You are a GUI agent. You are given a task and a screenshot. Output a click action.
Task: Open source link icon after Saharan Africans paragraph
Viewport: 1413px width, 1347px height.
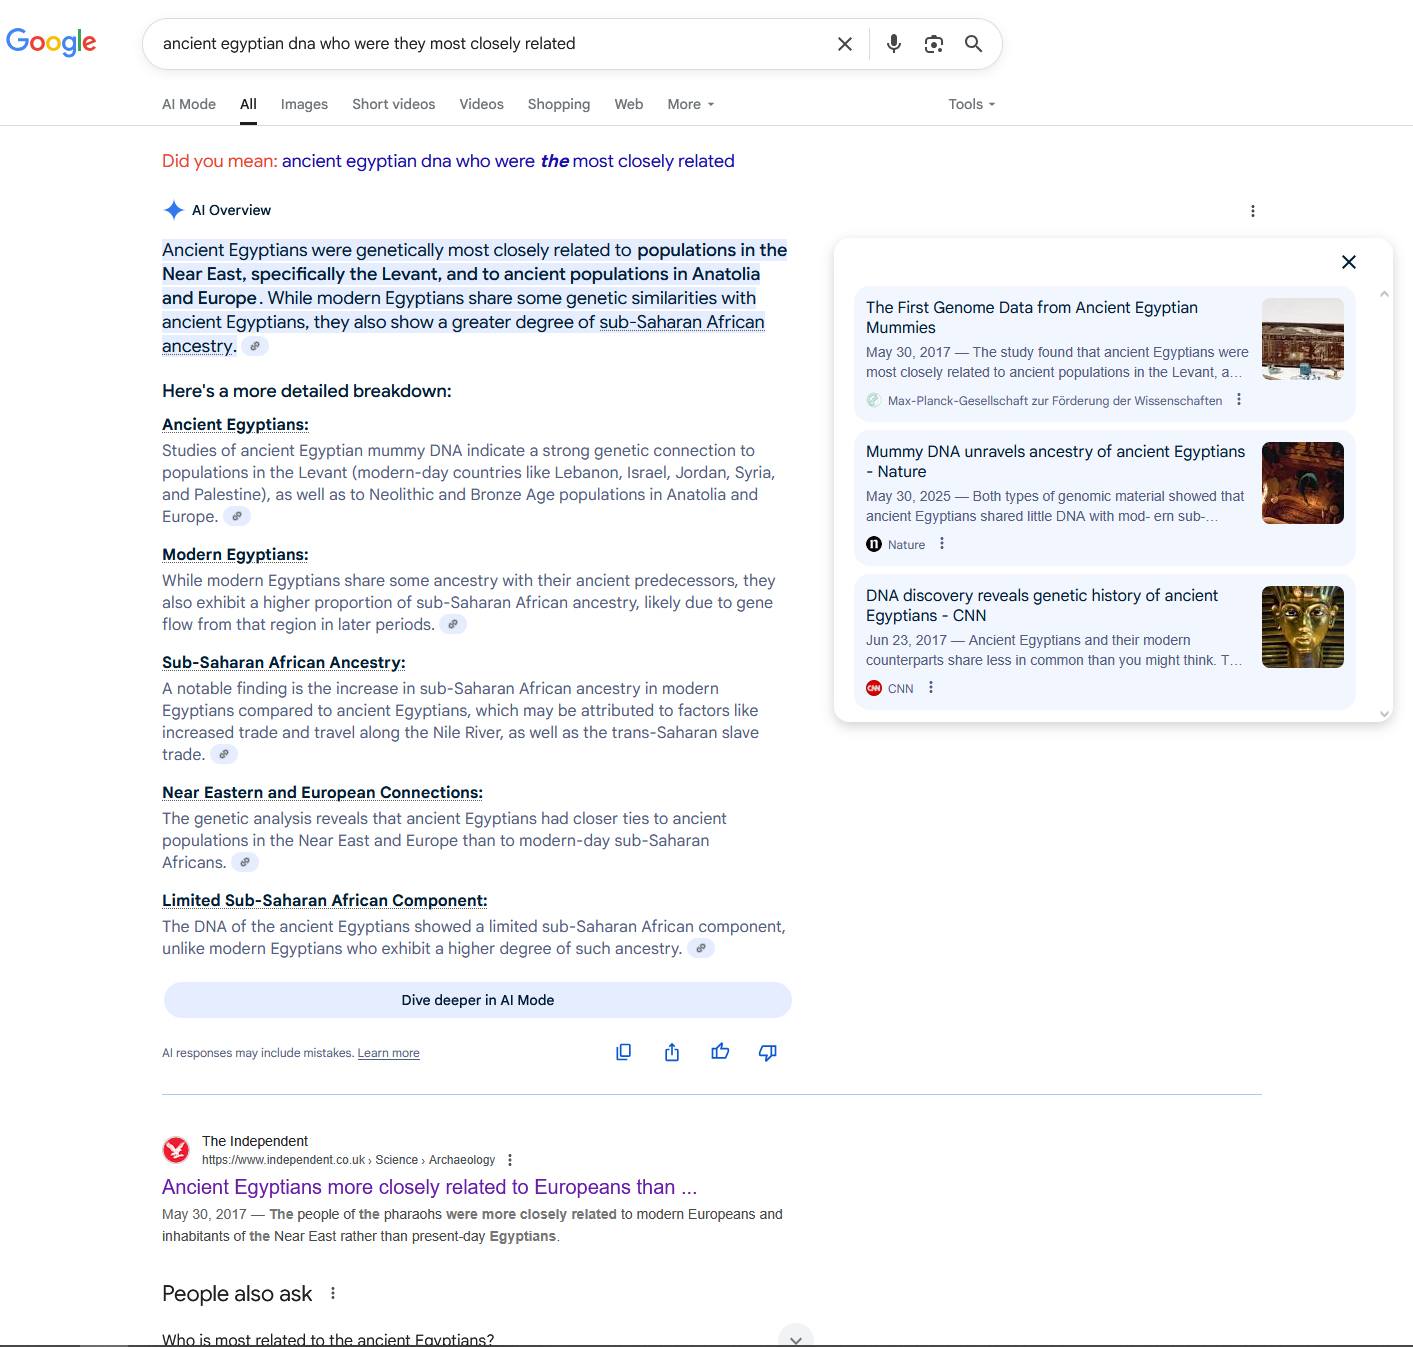pos(245,862)
